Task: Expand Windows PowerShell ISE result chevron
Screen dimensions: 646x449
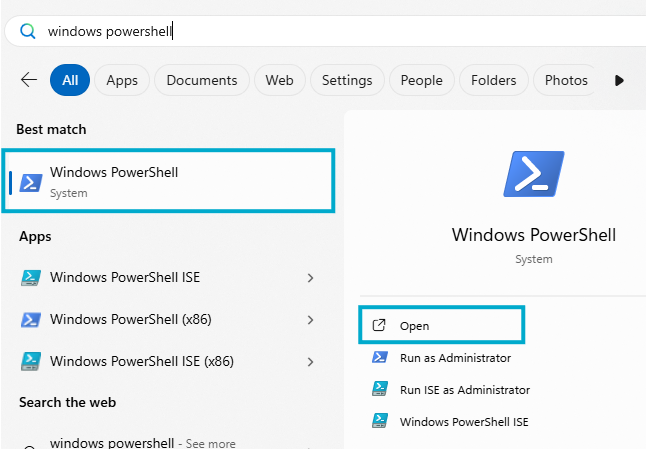Action: (310, 278)
